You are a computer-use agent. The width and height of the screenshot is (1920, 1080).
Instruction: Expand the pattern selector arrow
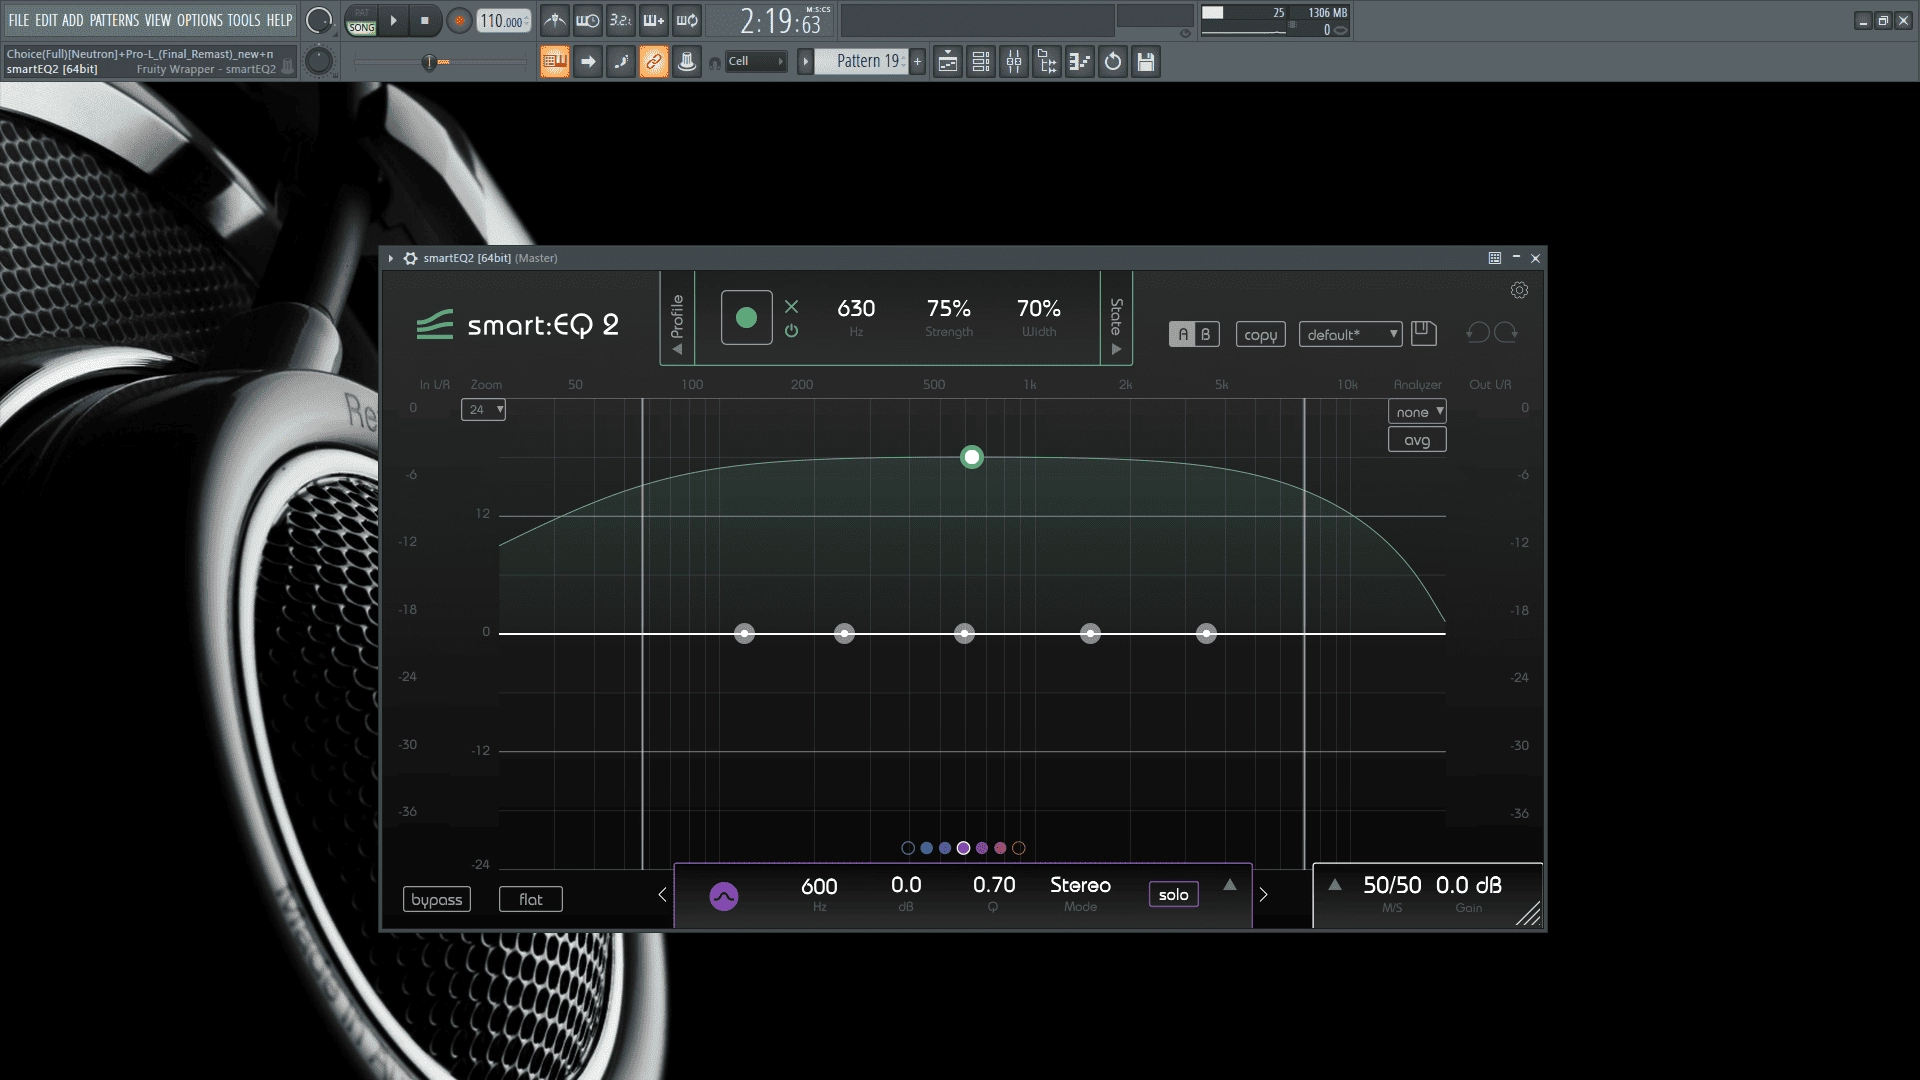coord(805,62)
